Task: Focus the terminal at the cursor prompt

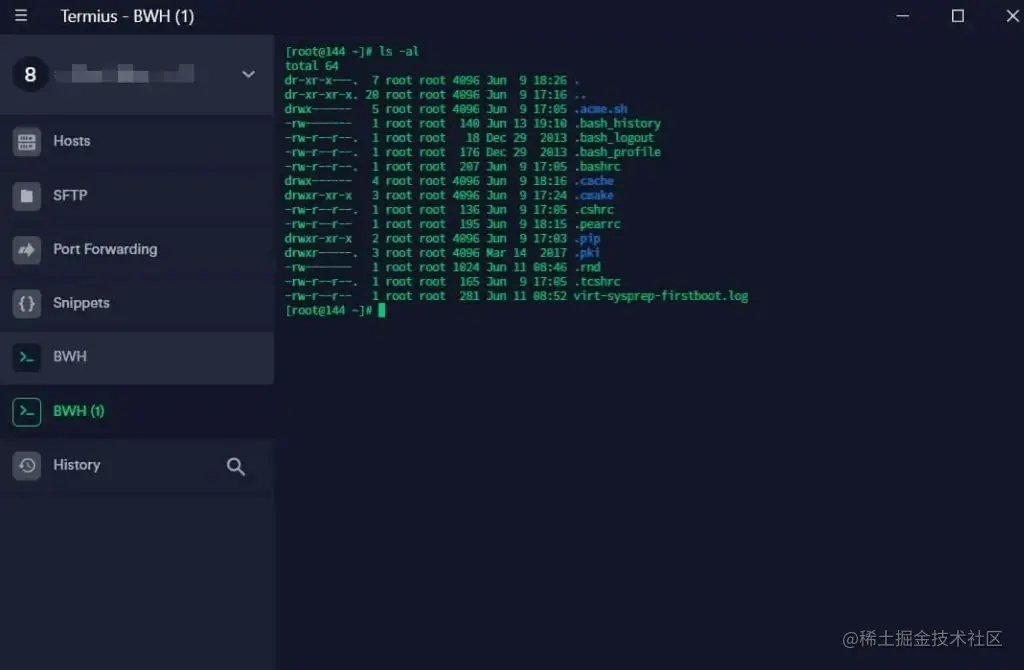Action: tap(381, 311)
